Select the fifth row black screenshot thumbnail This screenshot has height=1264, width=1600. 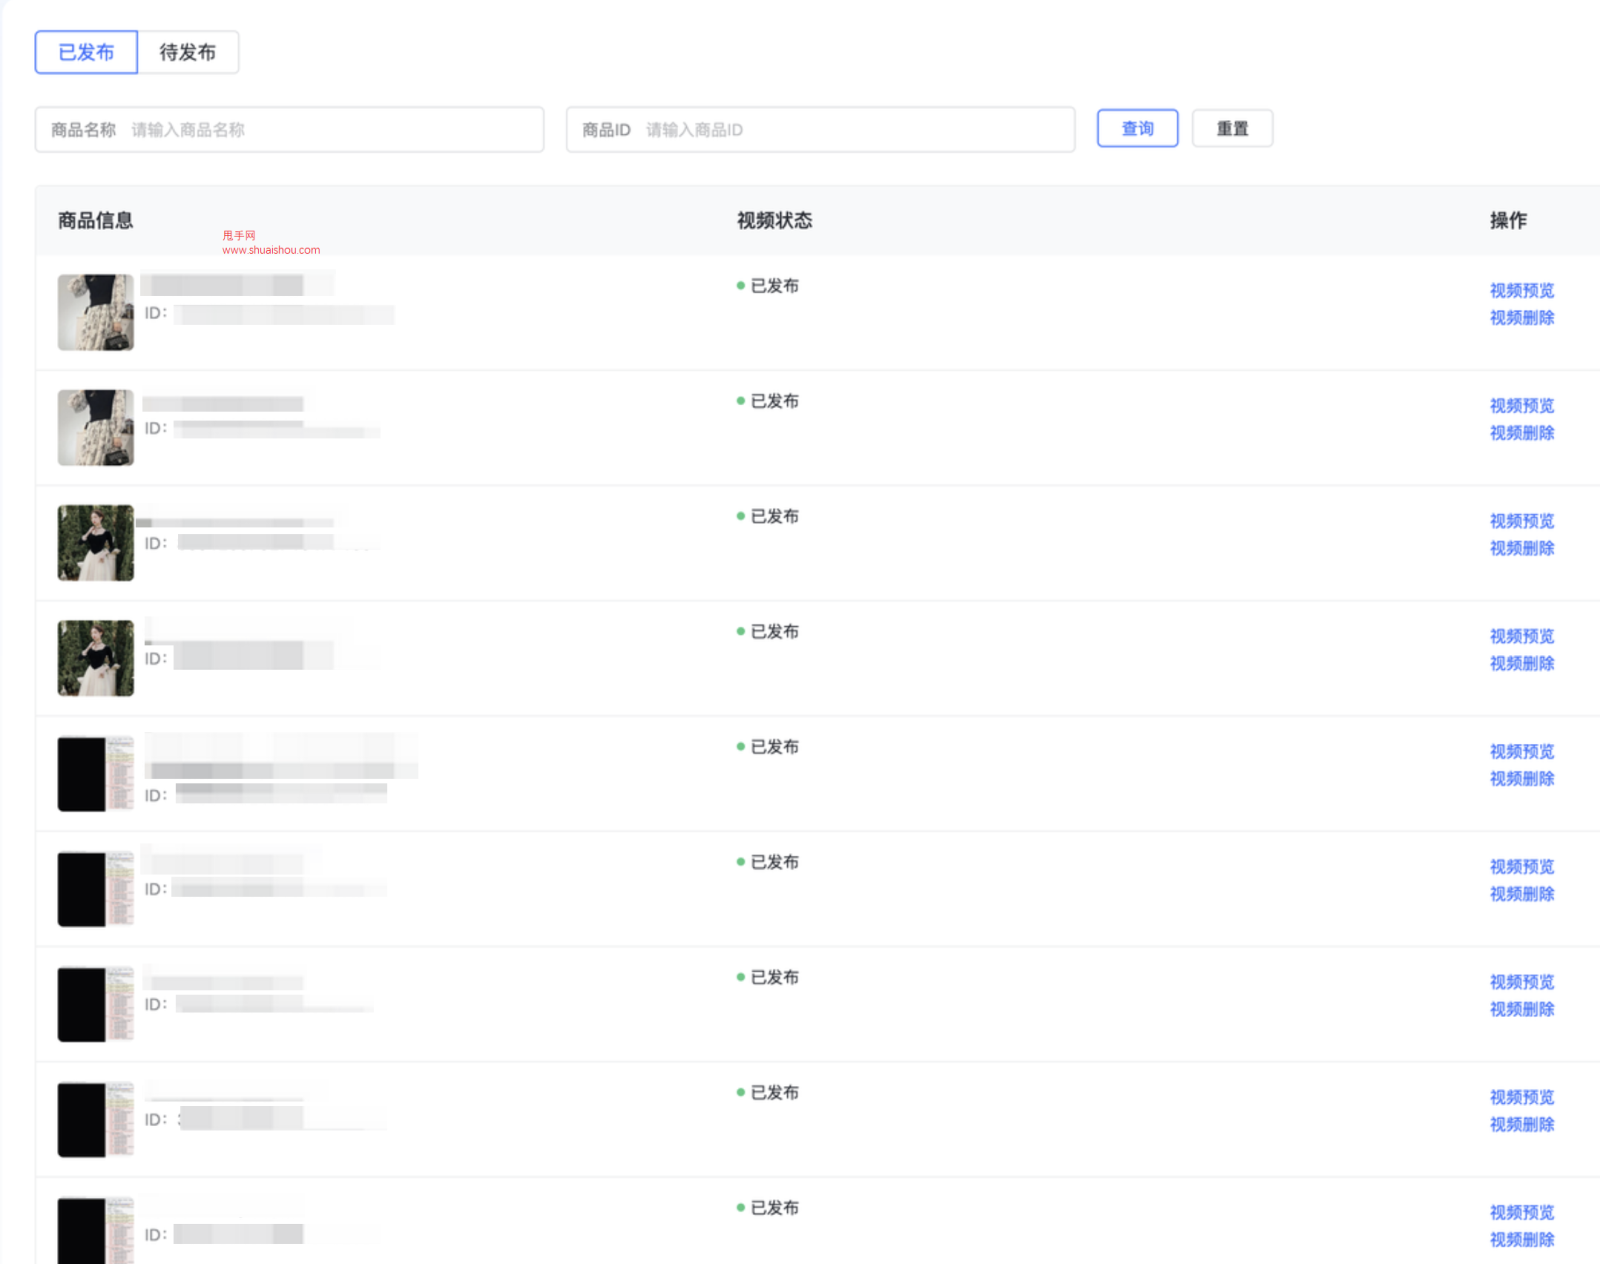point(96,774)
